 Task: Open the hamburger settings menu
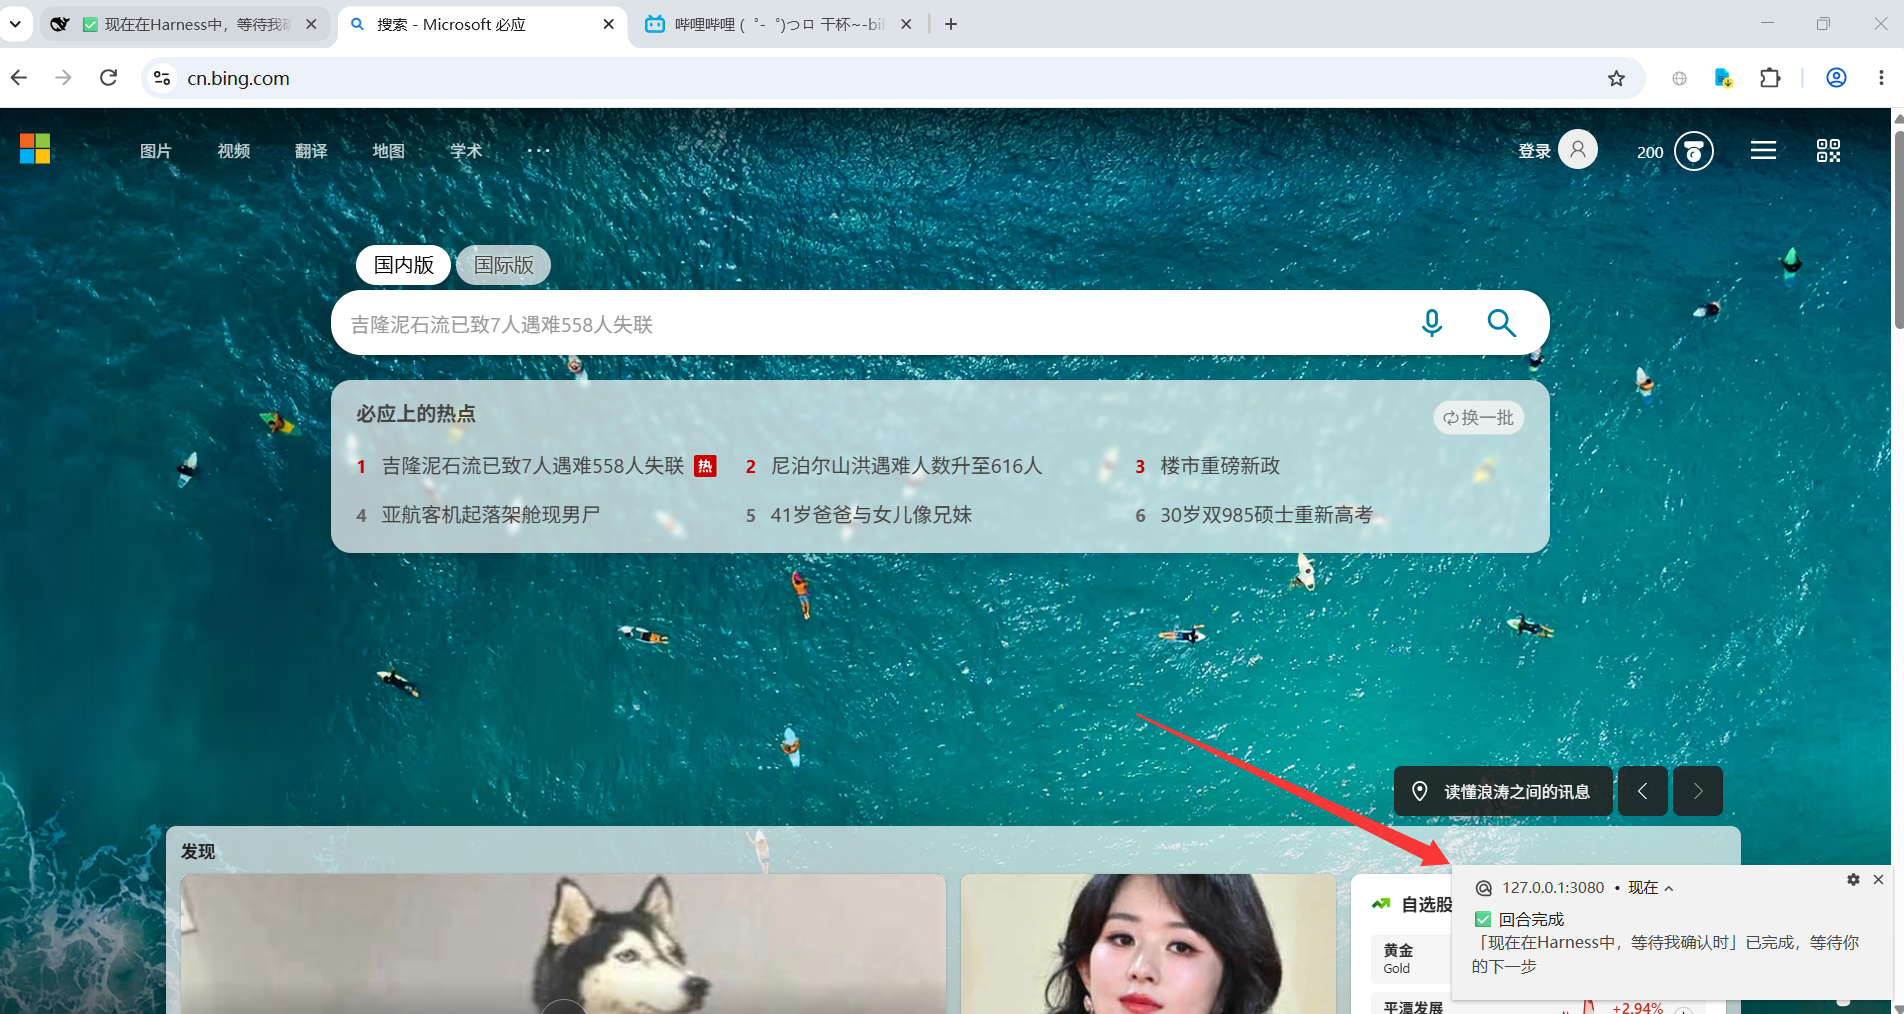pyautogui.click(x=1763, y=150)
